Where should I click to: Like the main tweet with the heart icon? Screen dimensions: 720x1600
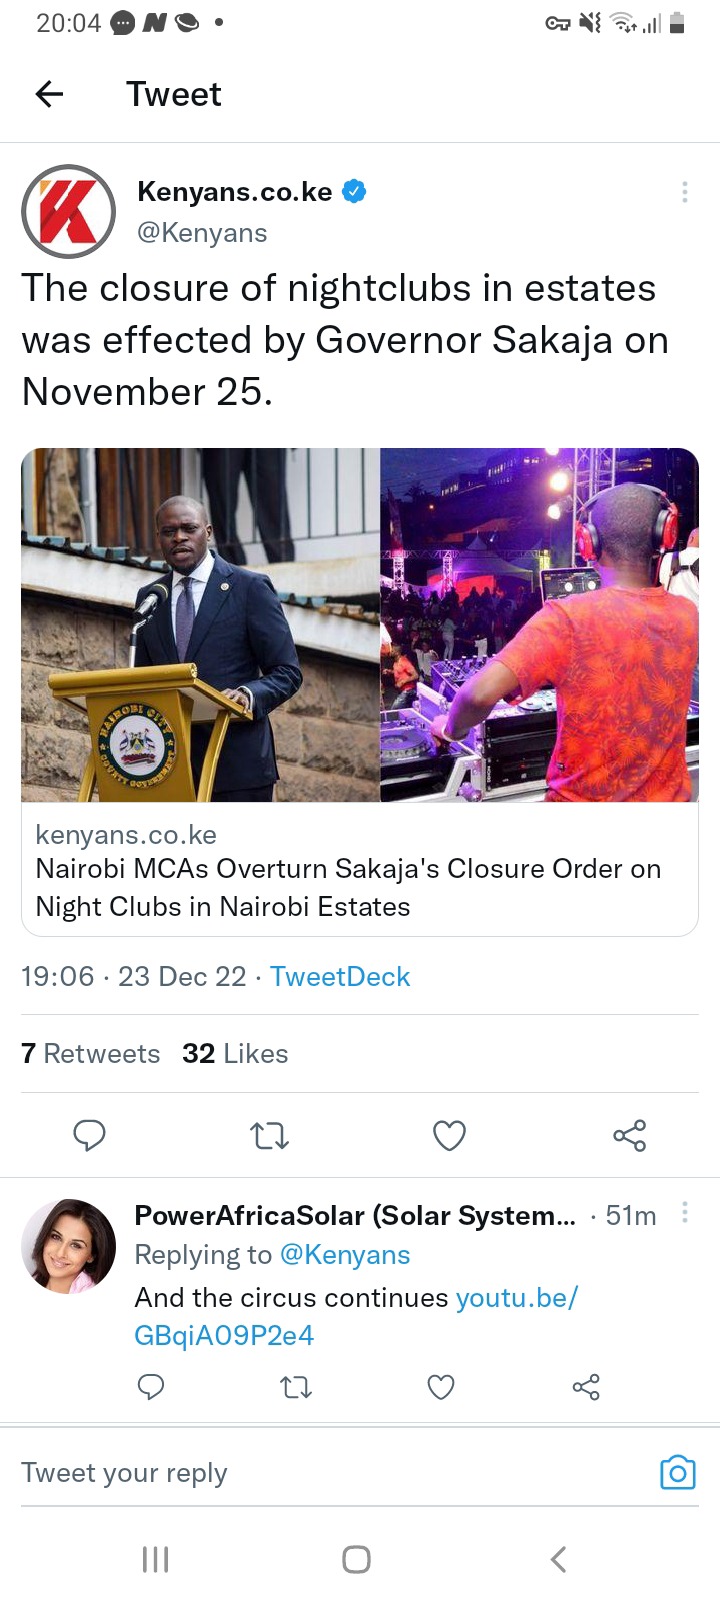[x=449, y=1136]
